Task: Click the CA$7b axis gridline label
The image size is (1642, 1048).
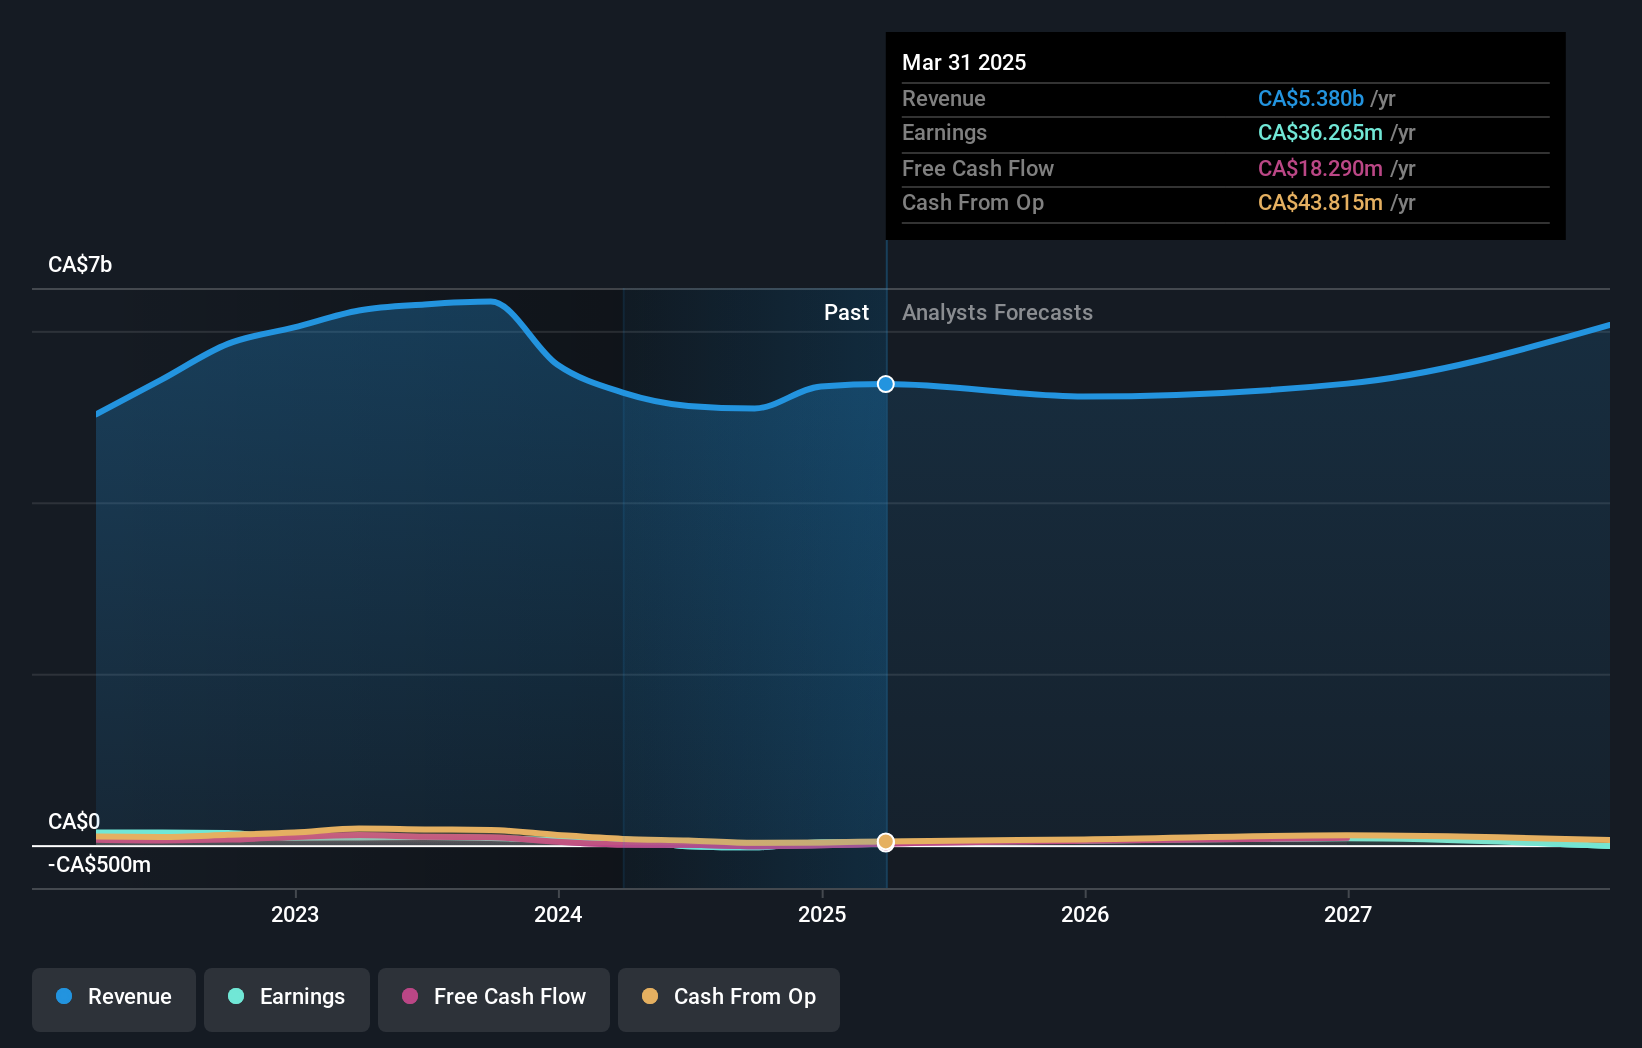Action: click(79, 264)
